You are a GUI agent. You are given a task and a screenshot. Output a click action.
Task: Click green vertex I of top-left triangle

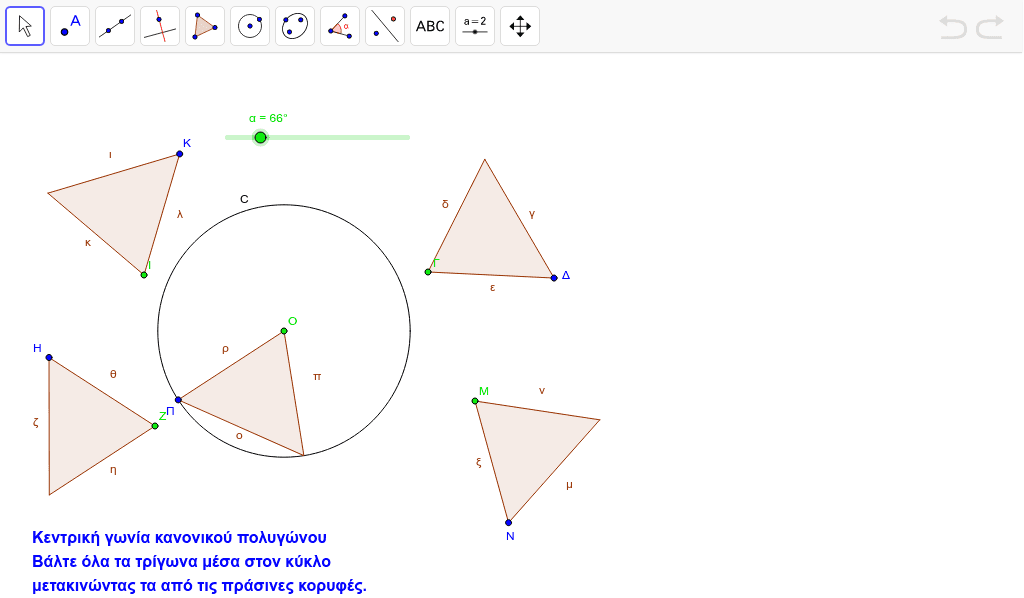pyautogui.click(x=144, y=275)
